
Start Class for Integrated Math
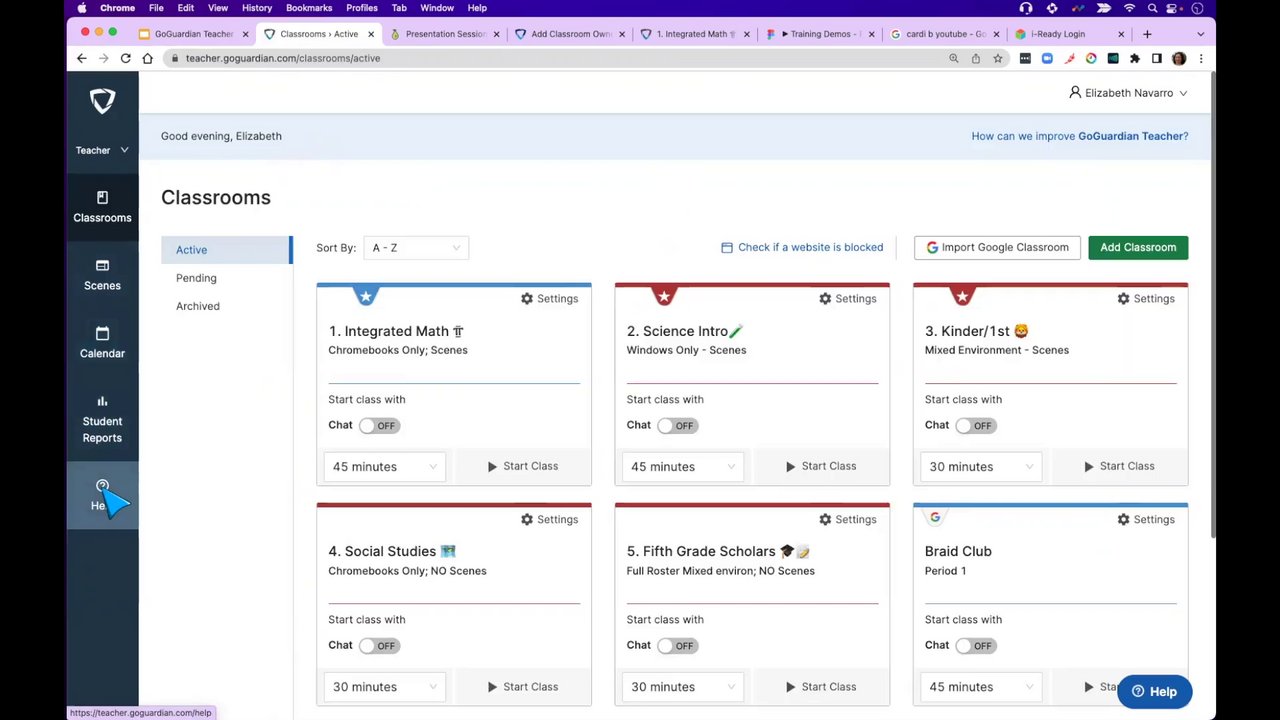[x=523, y=466]
